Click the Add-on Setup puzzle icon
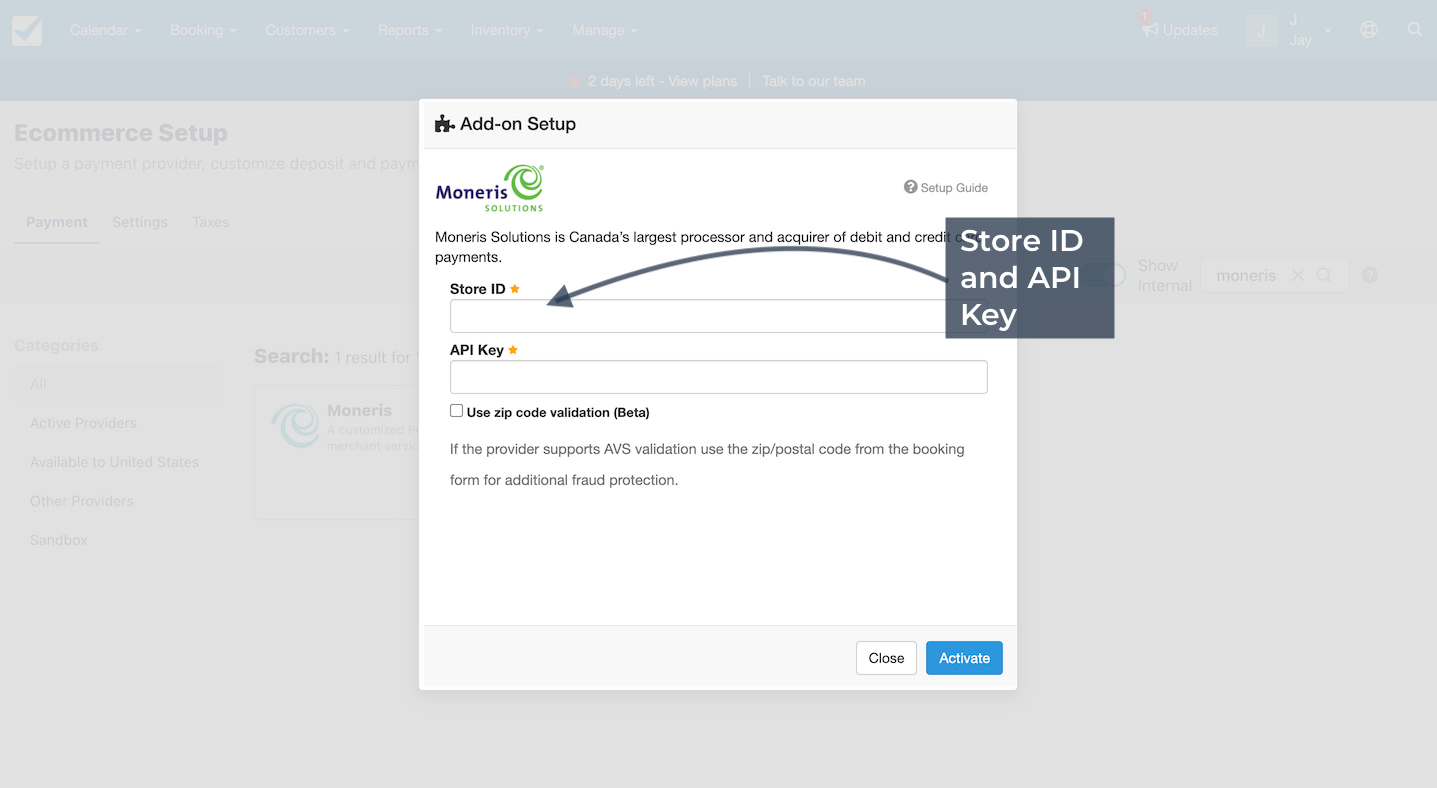This screenshot has height=788, width=1437. pos(445,124)
